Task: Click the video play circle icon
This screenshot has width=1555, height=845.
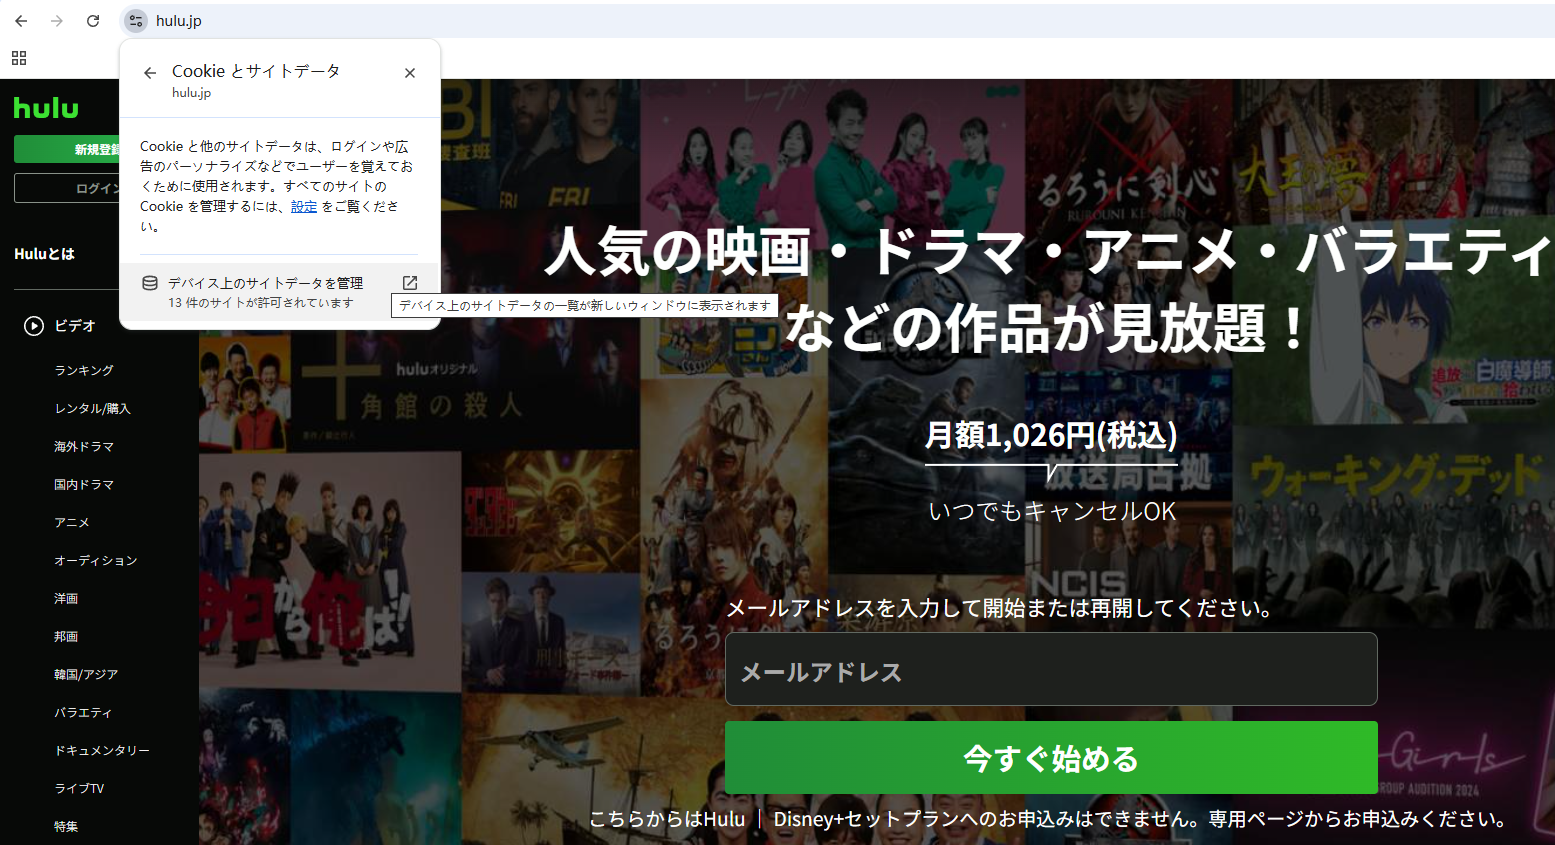Action: pos(34,326)
